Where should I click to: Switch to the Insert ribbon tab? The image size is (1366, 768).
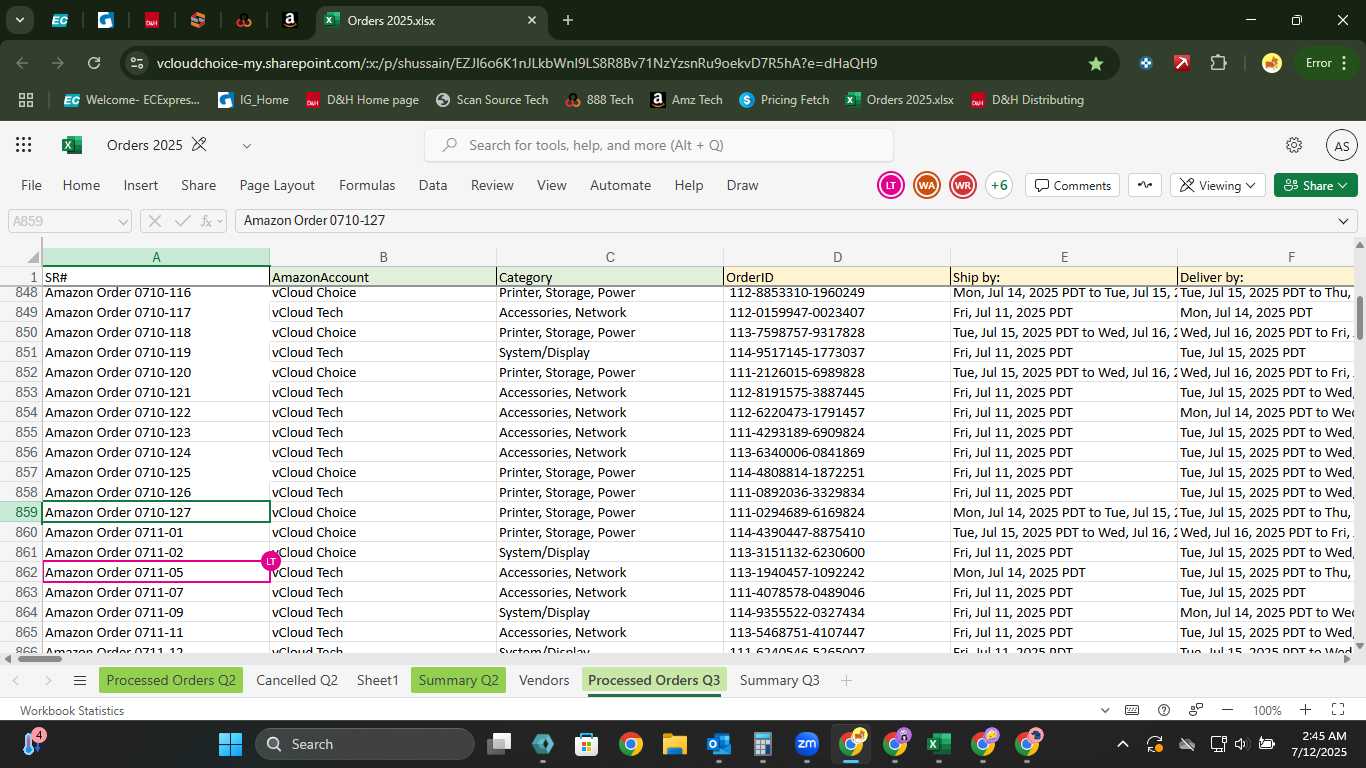point(141,185)
